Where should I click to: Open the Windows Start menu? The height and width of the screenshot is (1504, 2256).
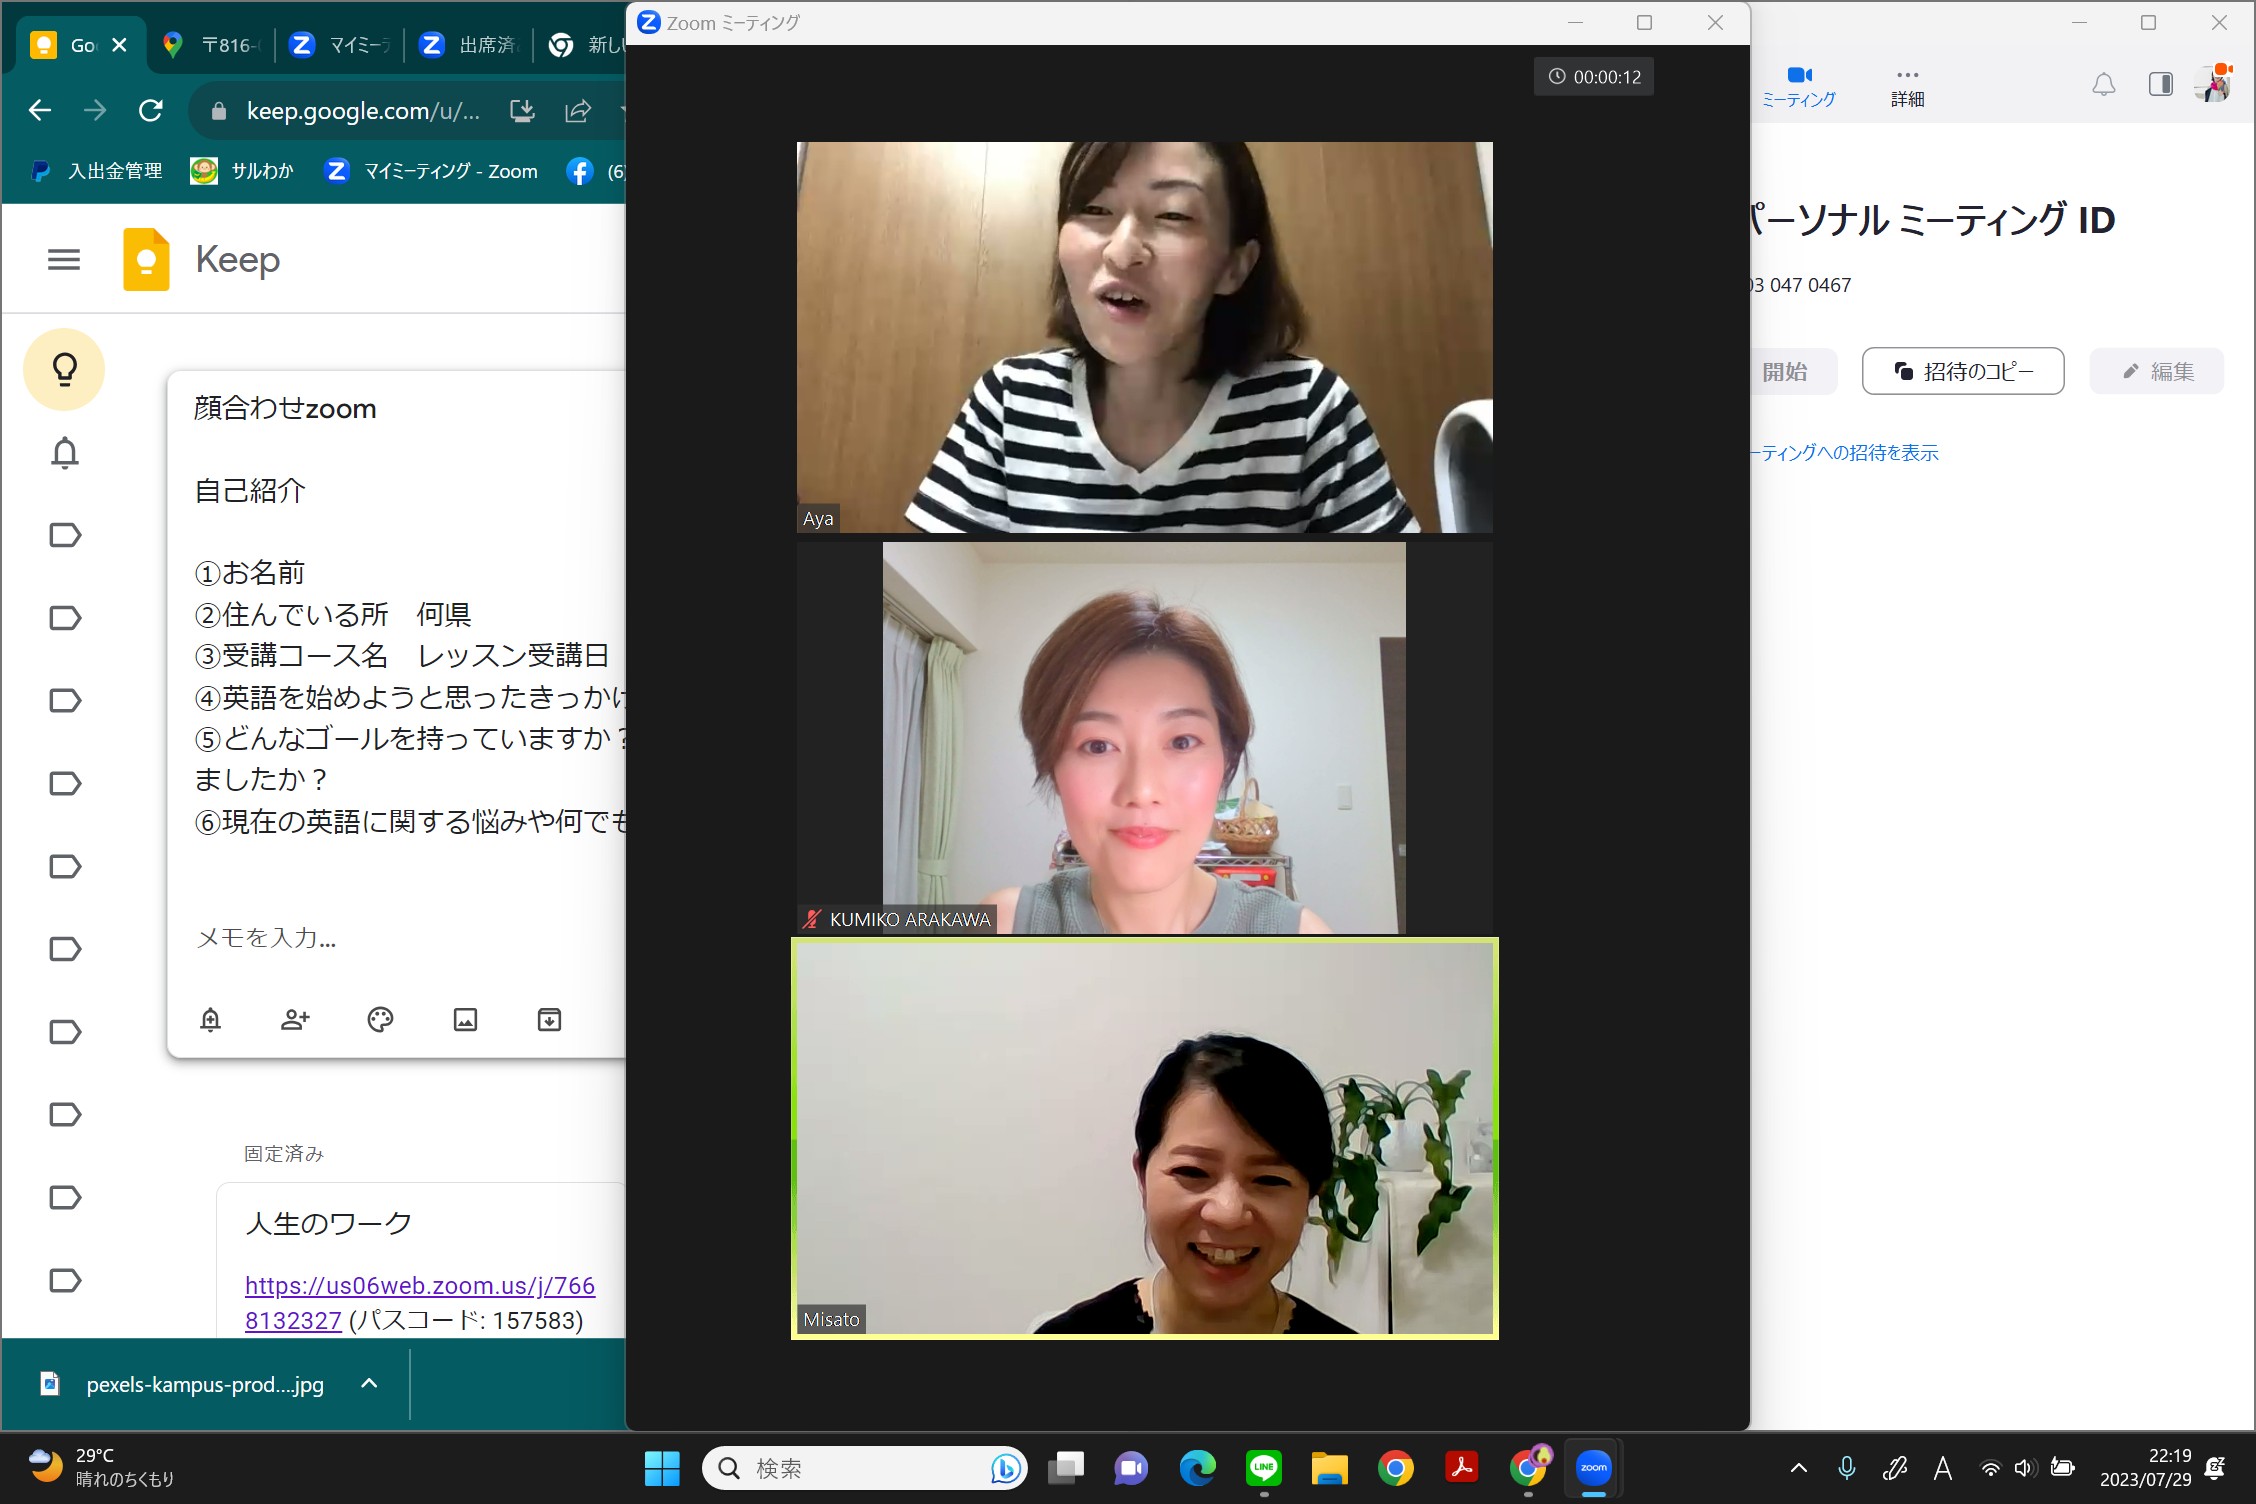662,1468
